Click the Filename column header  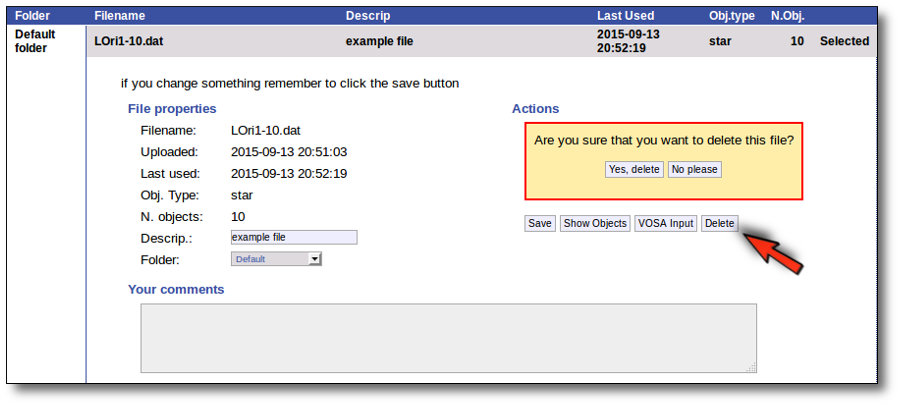[x=120, y=16]
